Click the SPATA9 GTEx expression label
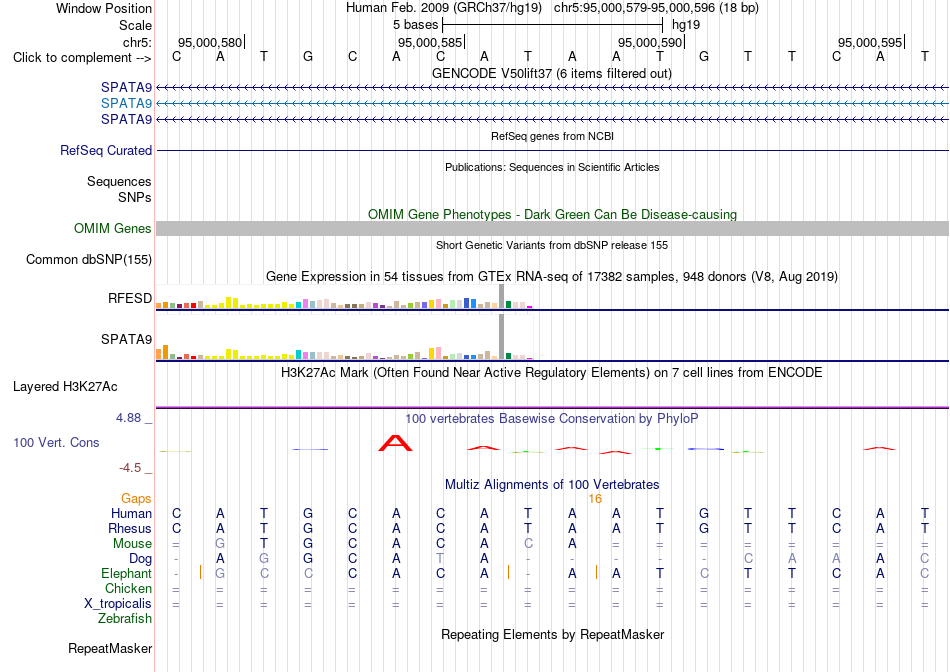The width and height of the screenshot is (950, 672). tap(126, 339)
